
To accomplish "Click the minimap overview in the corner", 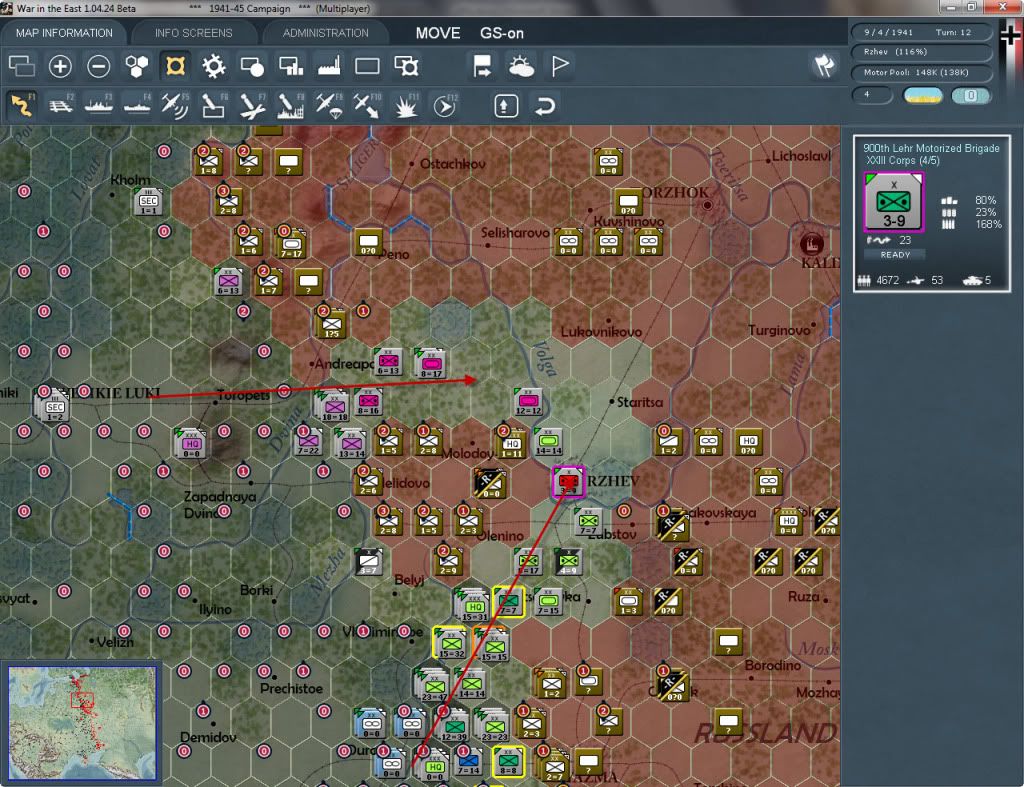I will click(x=82, y=722).
